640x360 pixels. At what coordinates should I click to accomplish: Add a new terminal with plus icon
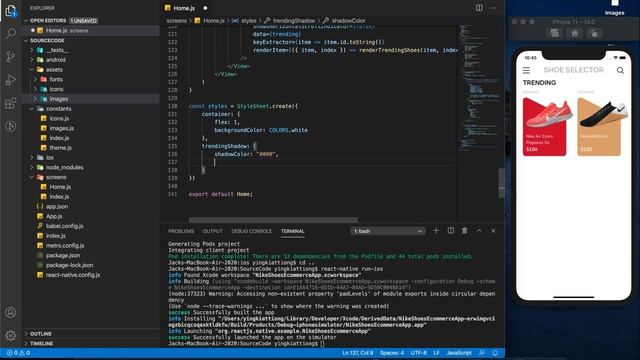click(436, 231)
